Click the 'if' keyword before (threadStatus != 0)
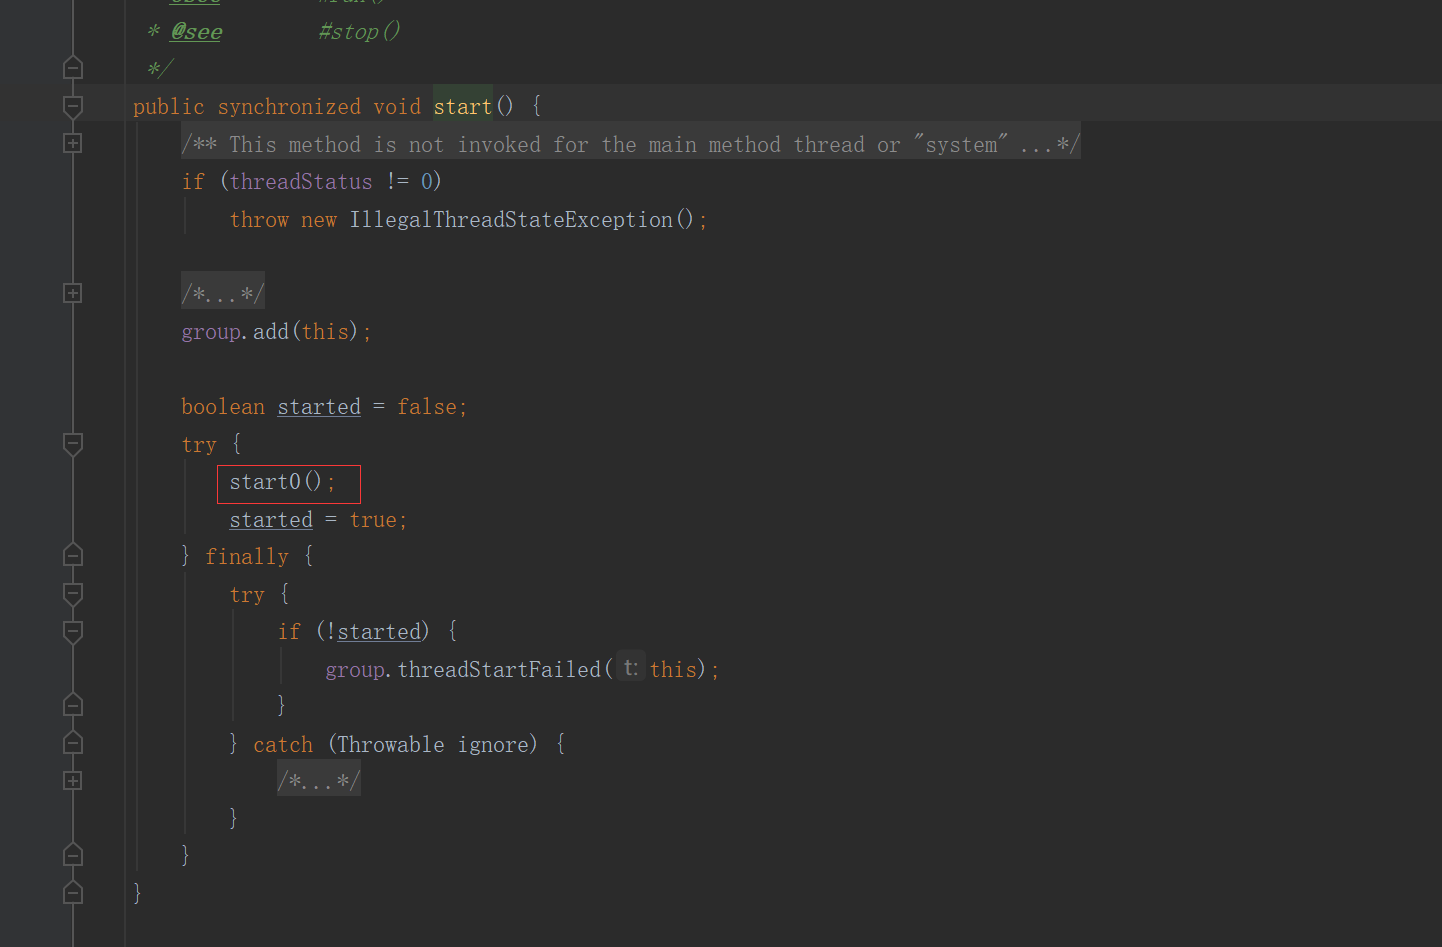 (193, 181)
